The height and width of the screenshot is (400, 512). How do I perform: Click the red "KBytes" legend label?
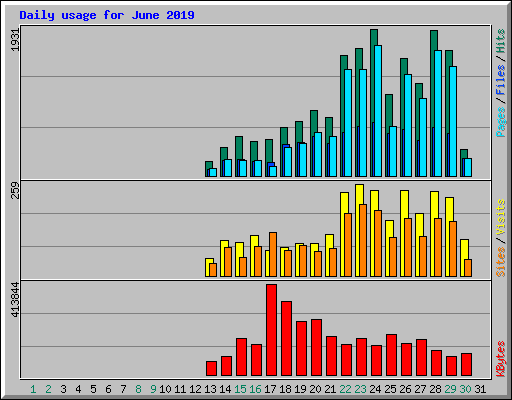click(500, 359)
